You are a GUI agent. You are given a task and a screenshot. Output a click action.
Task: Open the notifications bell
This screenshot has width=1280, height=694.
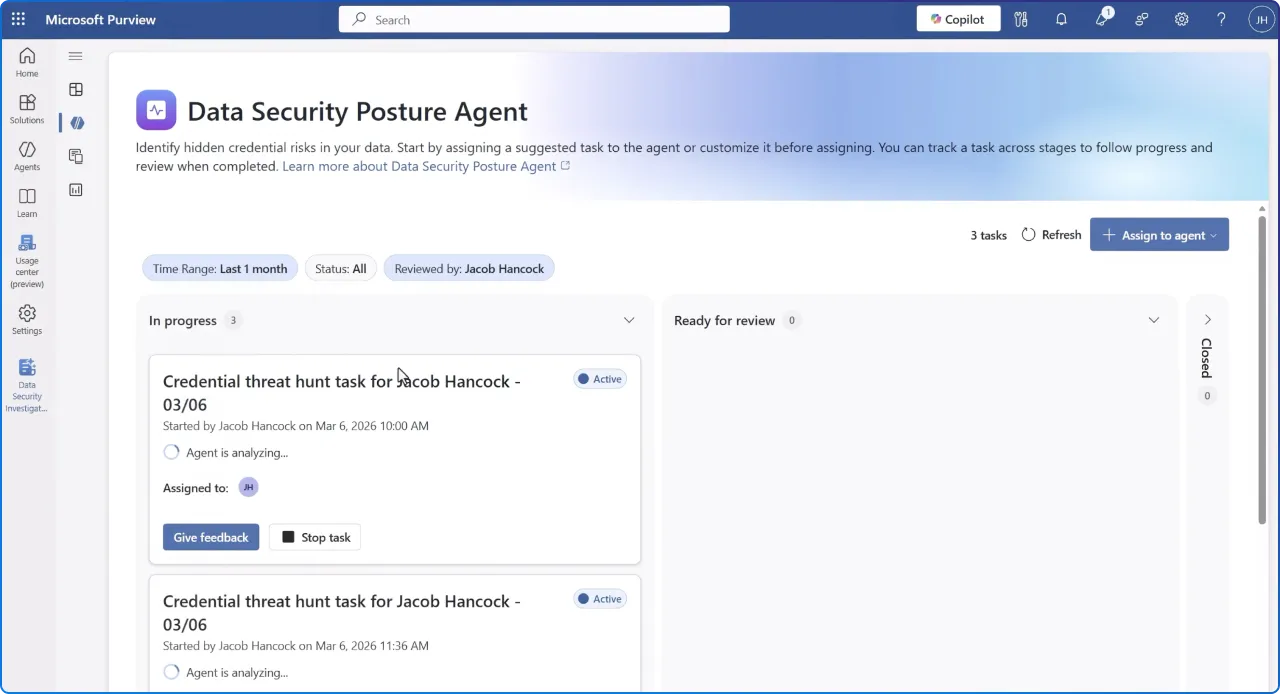pyautogui.click(x=1061, y=19)
